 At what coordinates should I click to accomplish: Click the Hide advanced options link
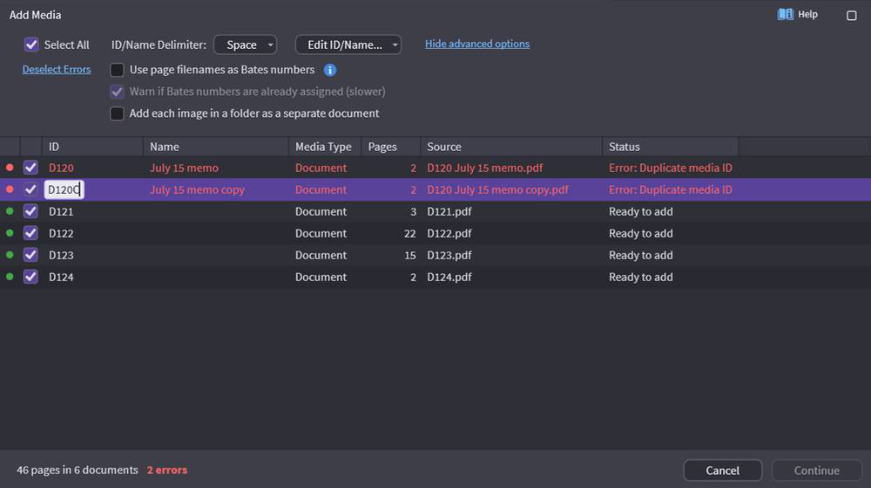[x=477, y=44]
